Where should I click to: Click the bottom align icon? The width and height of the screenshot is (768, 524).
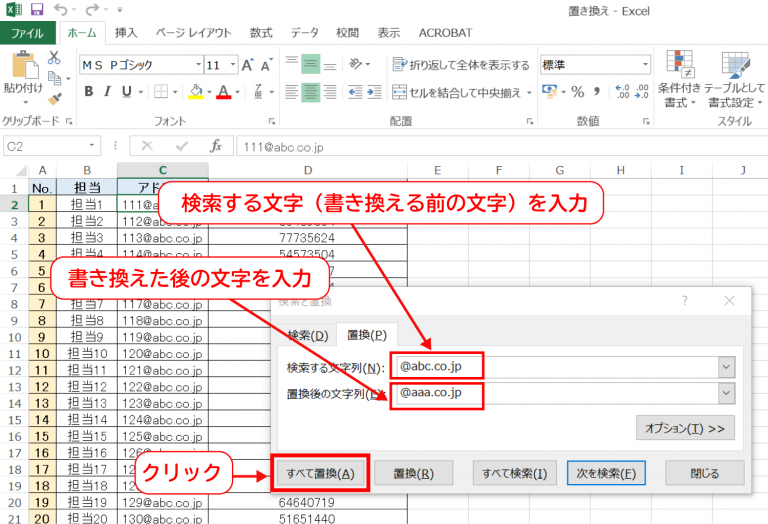click(x=330, y=64)
